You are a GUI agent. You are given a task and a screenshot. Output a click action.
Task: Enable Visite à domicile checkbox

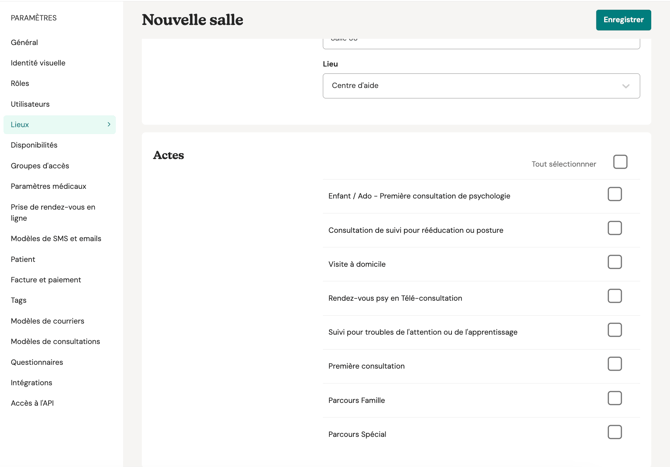click(x=614, y=262)
